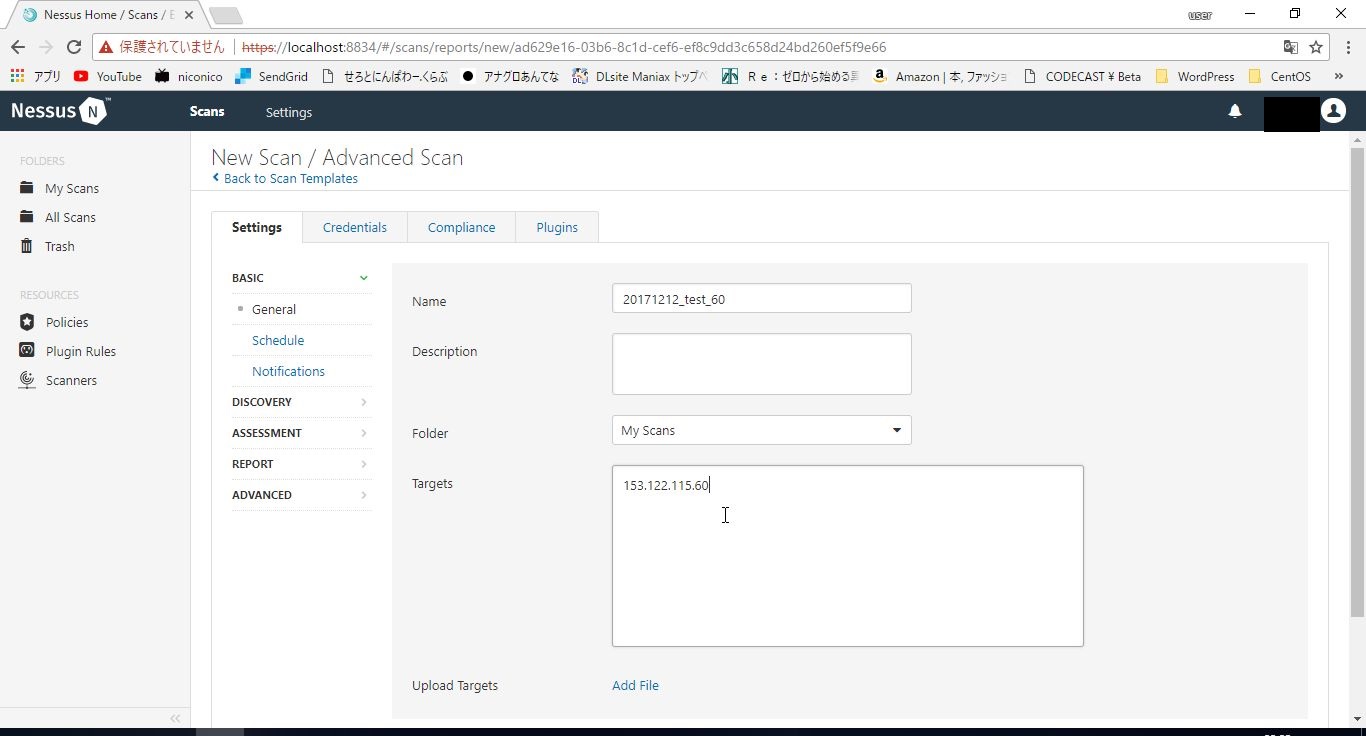Reload the page in browser
The image size is (1366, 736).
73,47
